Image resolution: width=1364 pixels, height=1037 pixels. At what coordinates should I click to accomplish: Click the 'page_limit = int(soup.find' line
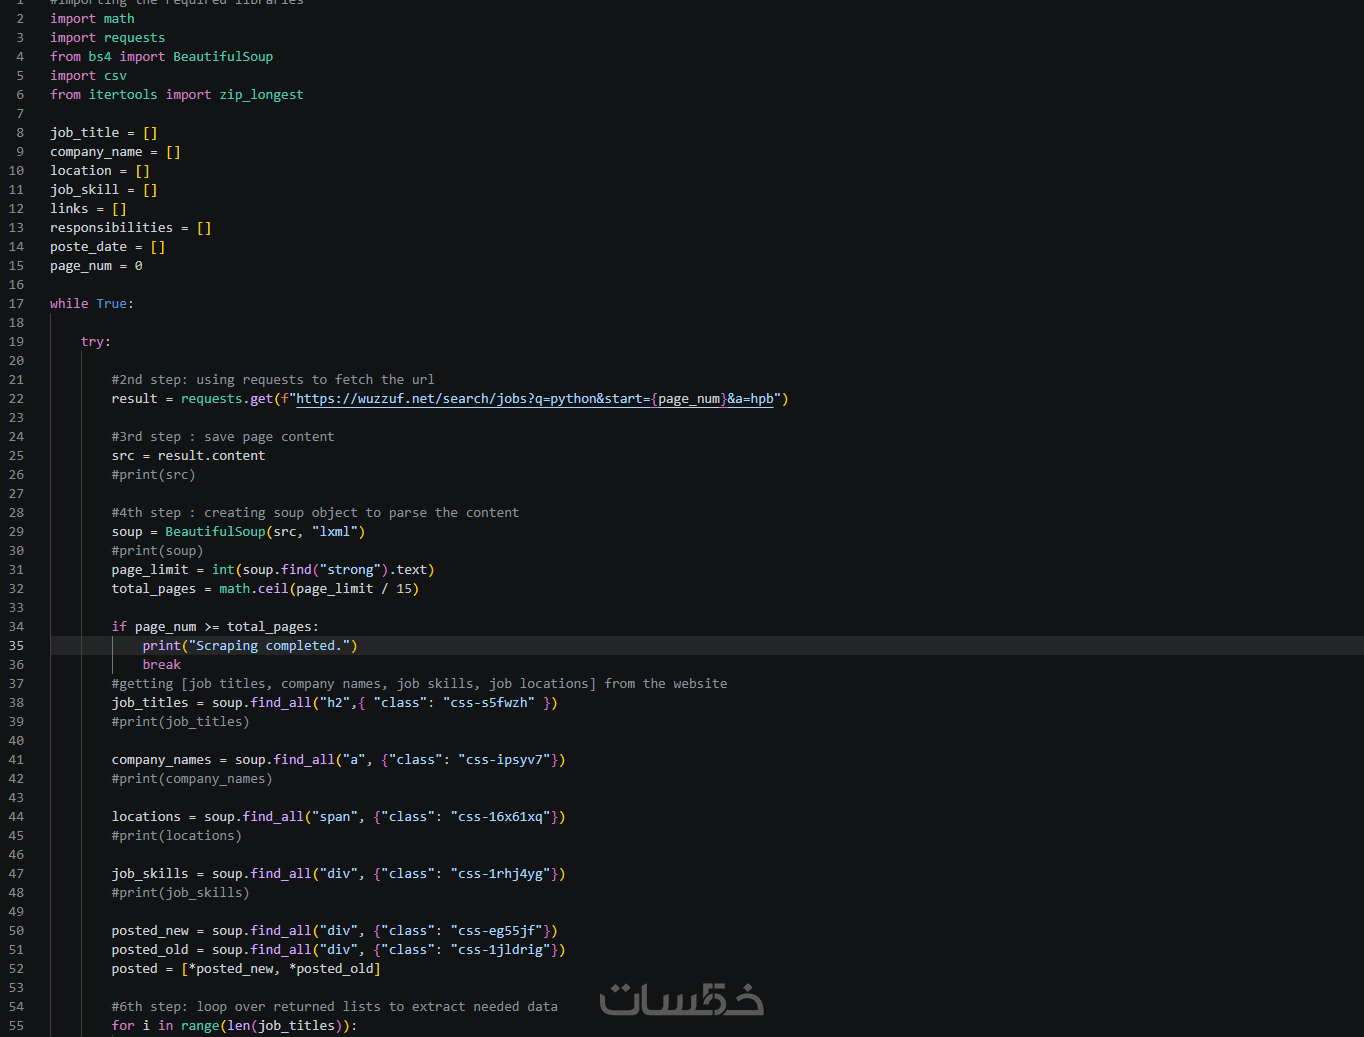[x=273, y=570]
